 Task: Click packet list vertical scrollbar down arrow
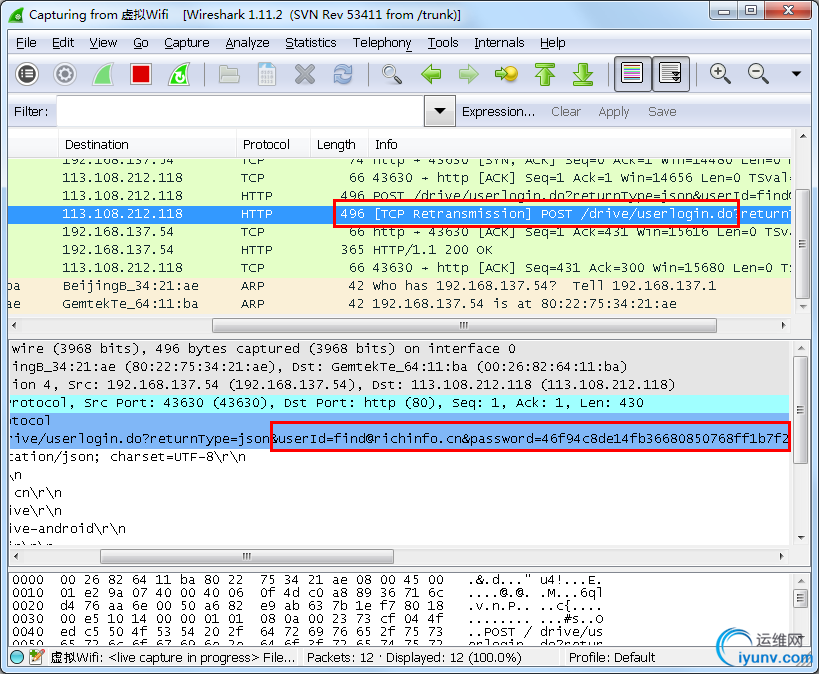coord(803,308)
